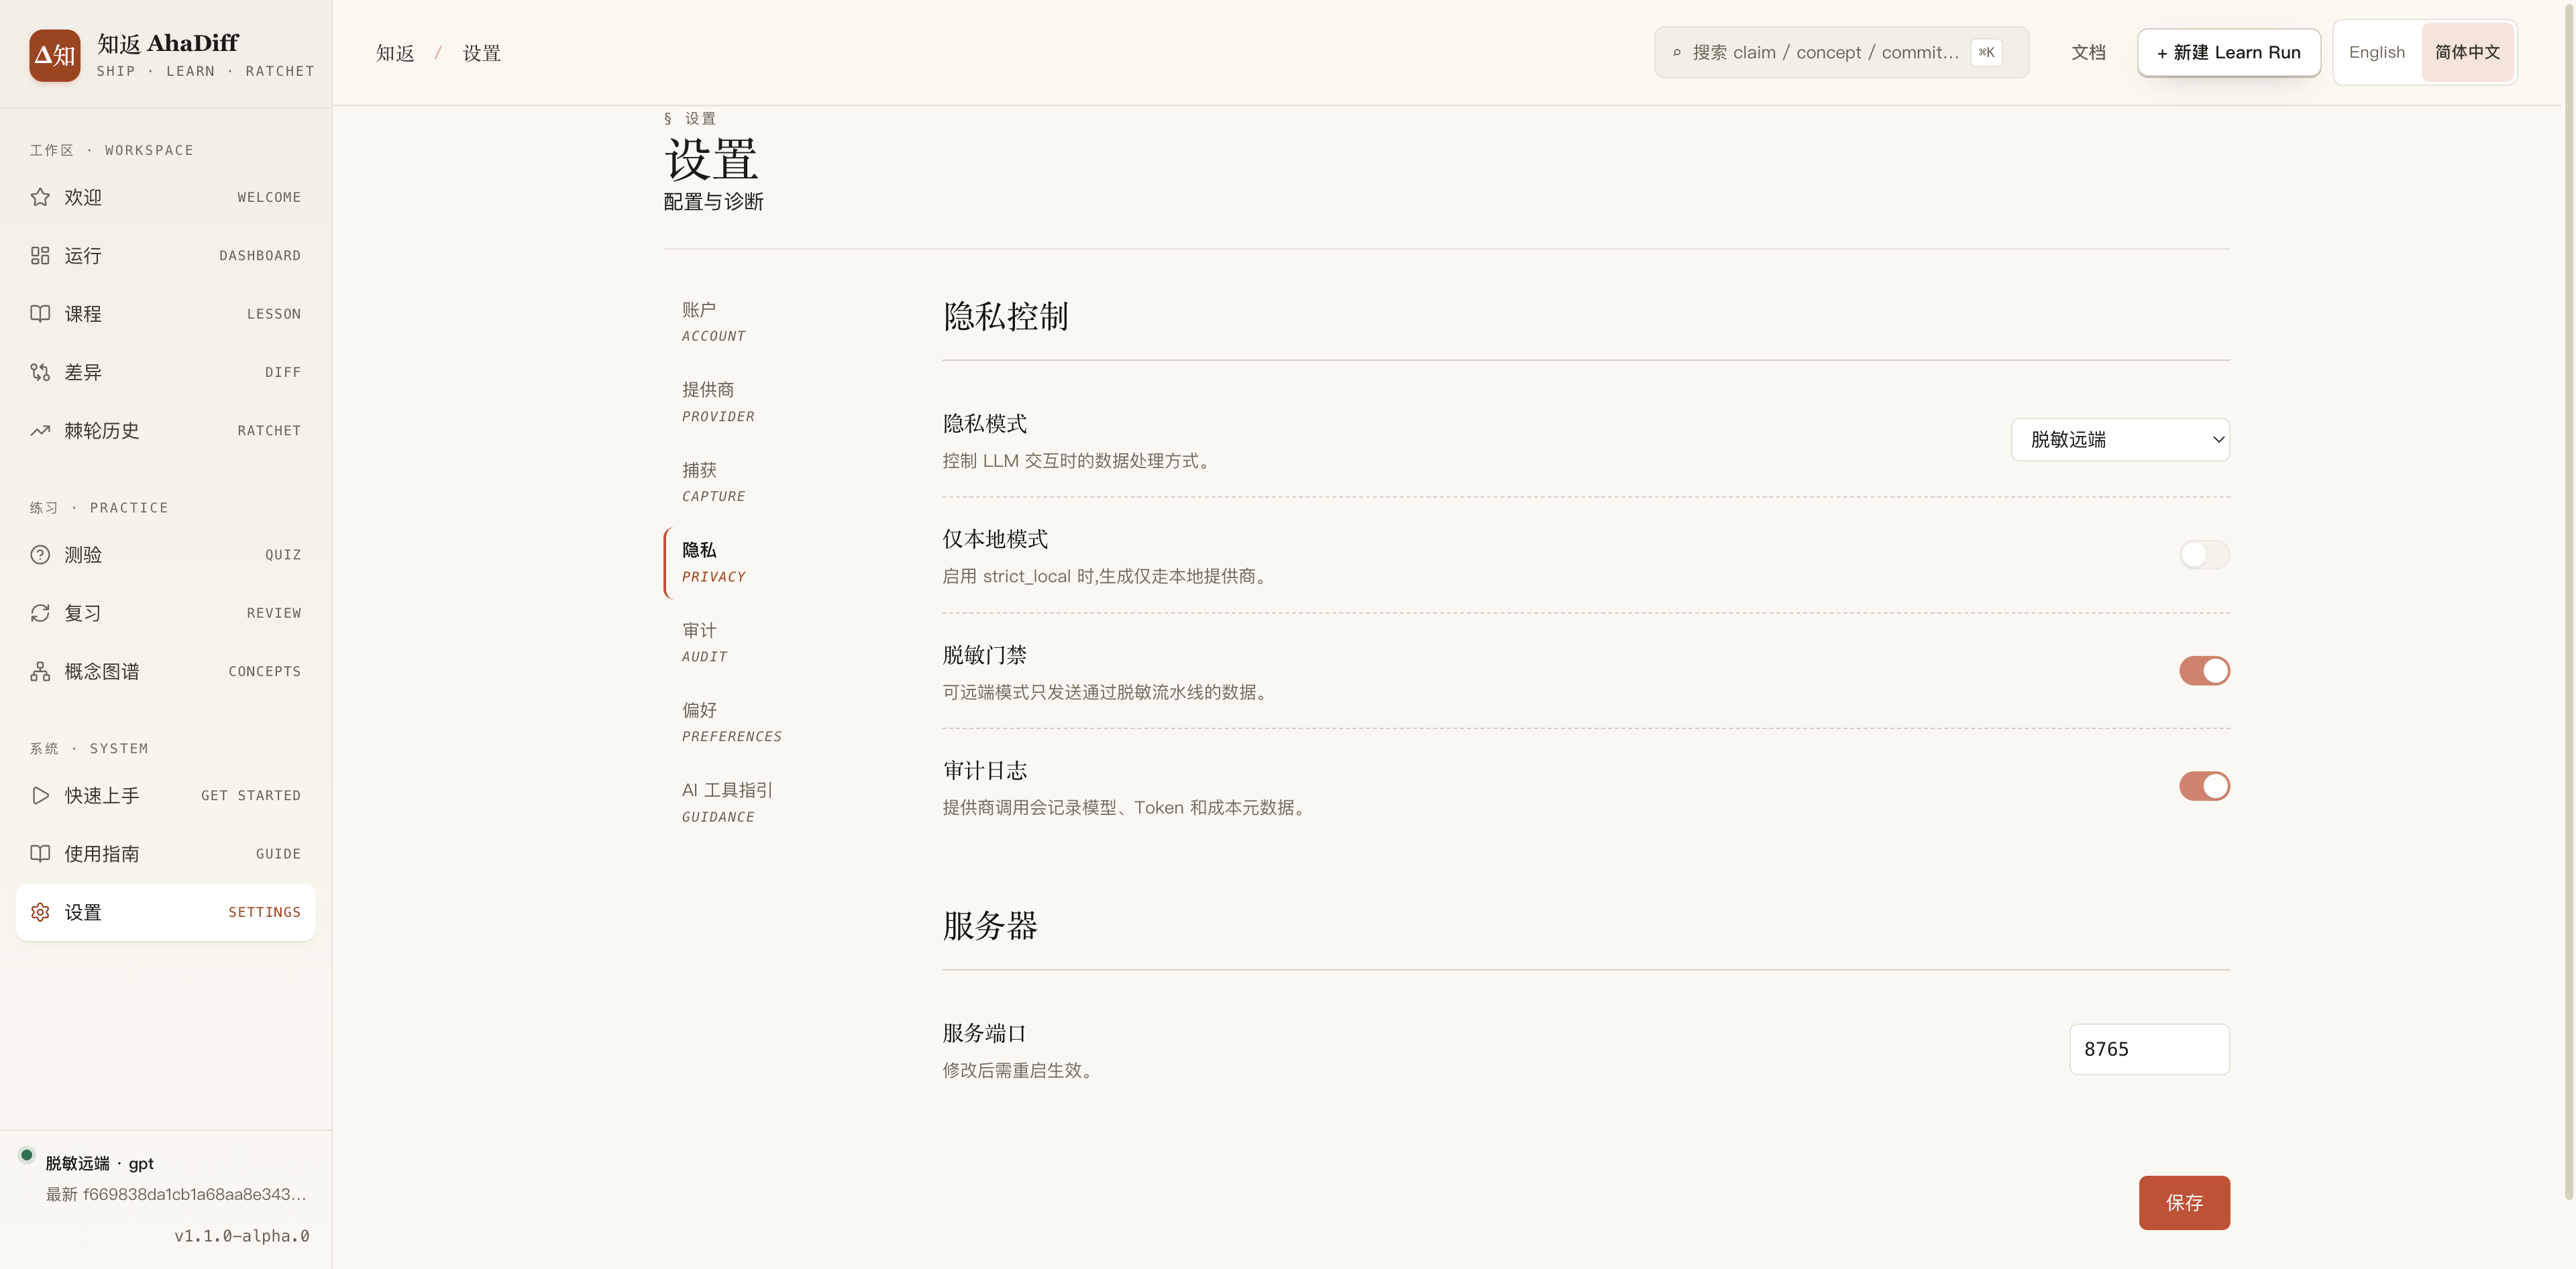Open 测验 QUIZ sidebar page

tap(165, 554)
